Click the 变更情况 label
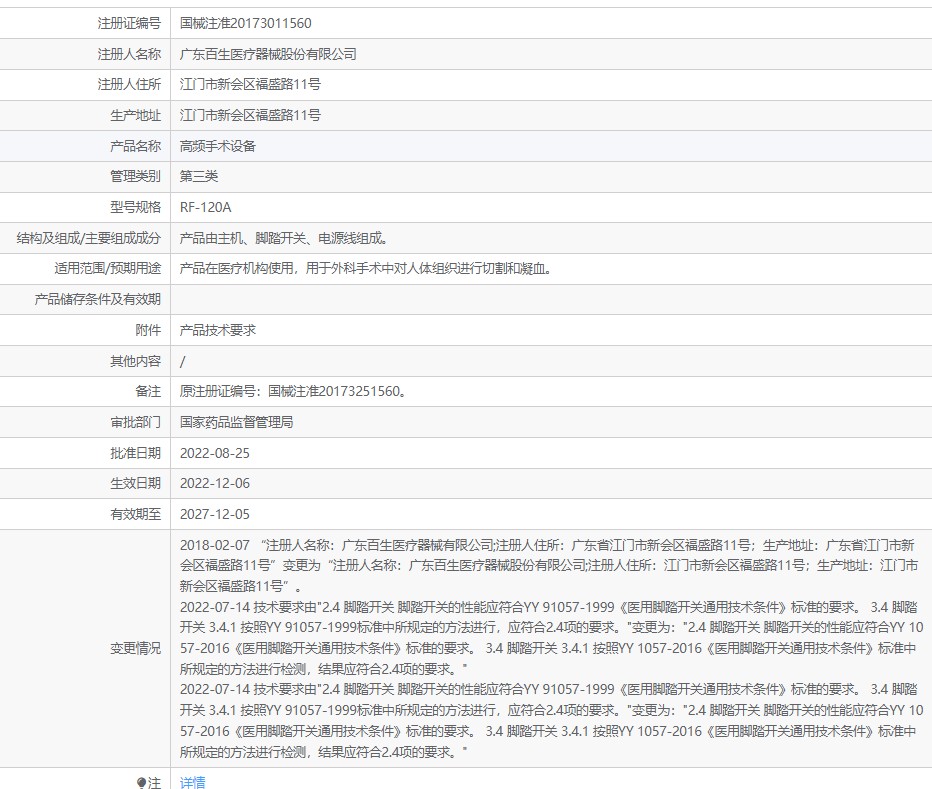The height and width of the screenshot is (789, 932). (136, 649)
